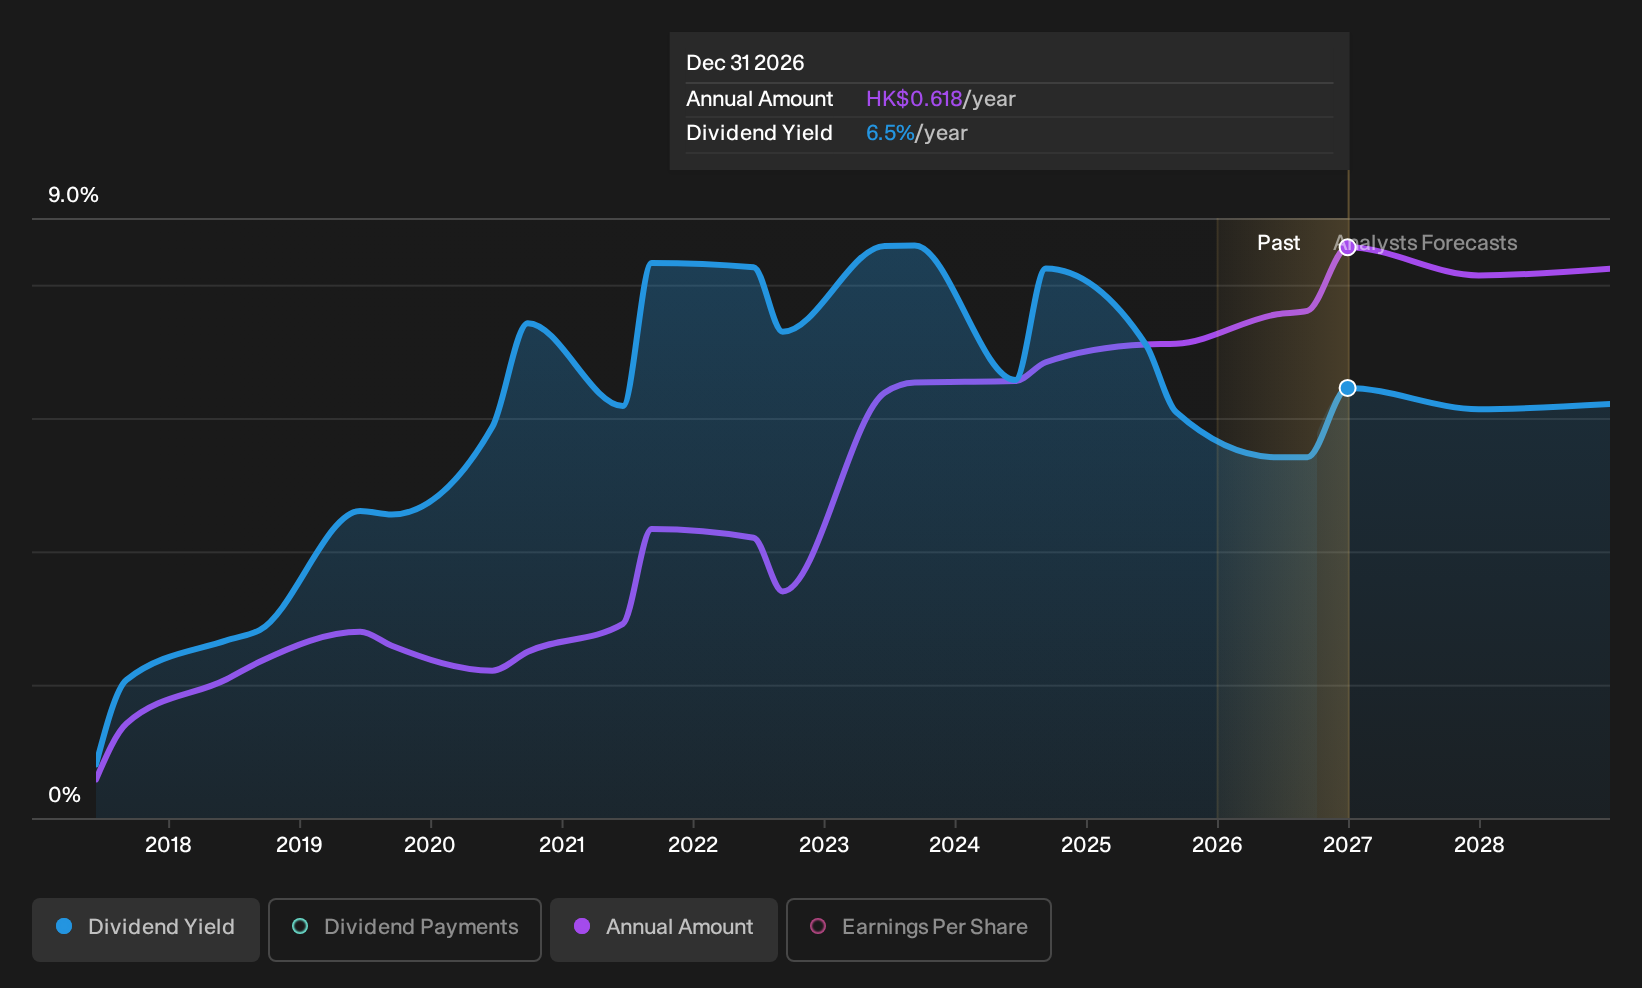Click the 2022 x-axis label

pos(693,845)
